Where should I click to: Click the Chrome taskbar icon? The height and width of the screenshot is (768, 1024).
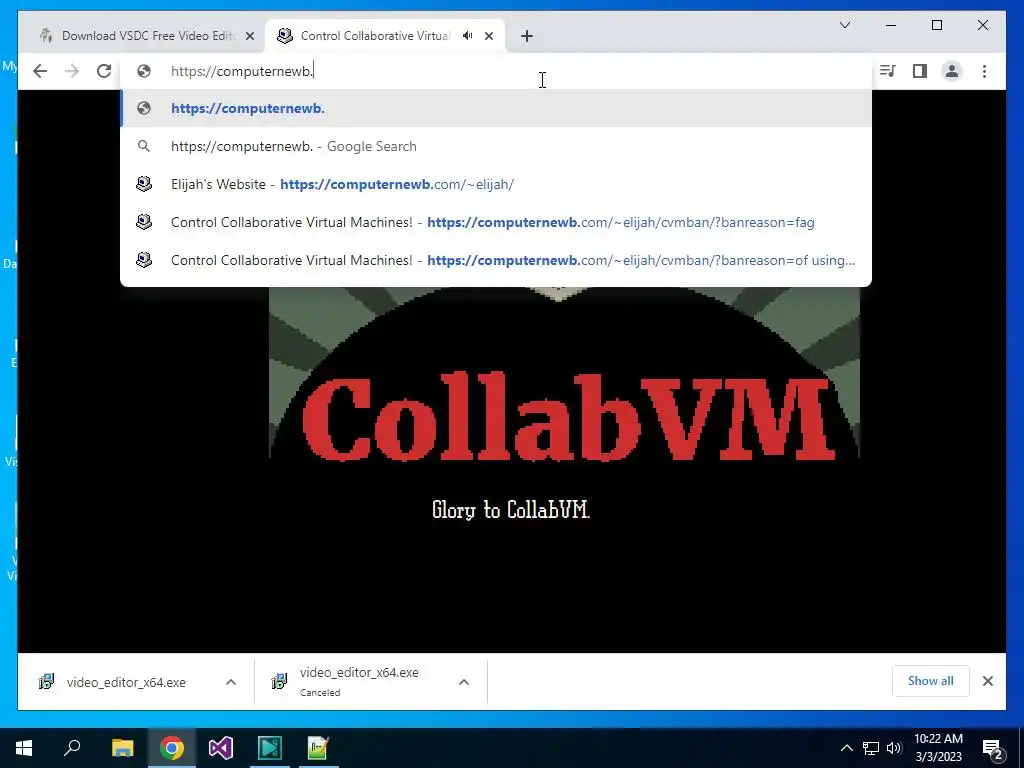coord(172,748)
